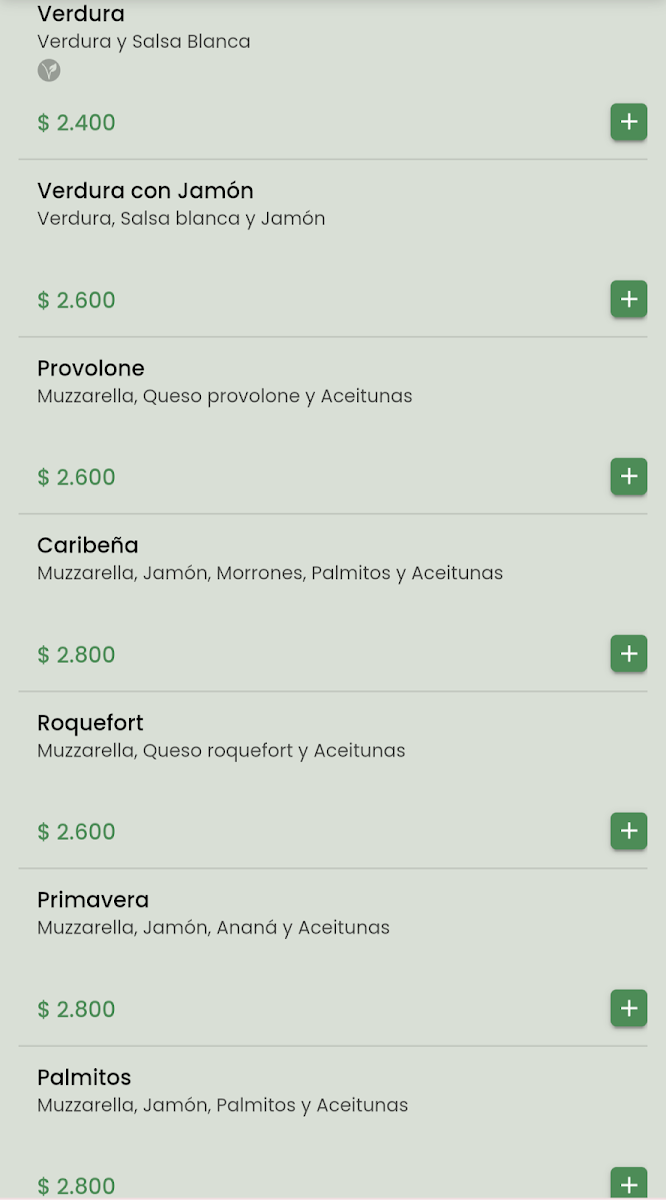Open the Primavera menu entry
The width and height of the screenshot is (666, 1200).
pos(93,899)
